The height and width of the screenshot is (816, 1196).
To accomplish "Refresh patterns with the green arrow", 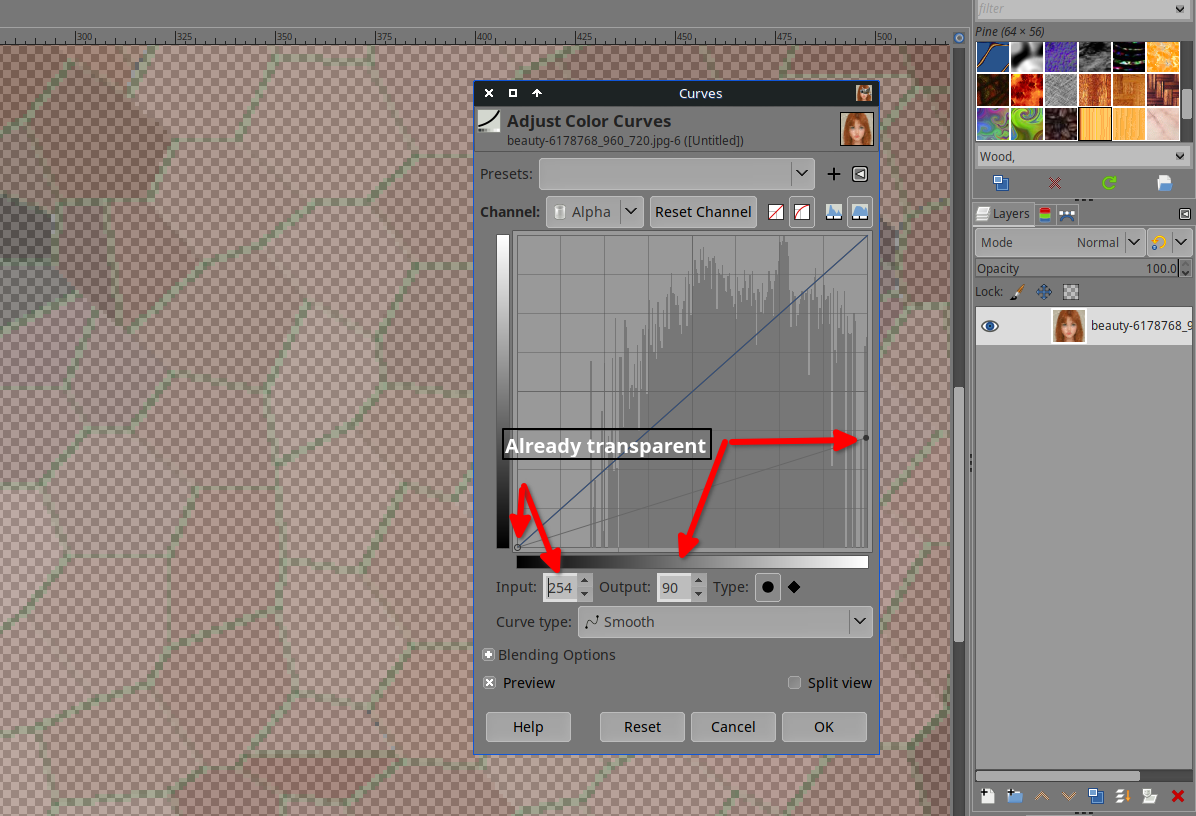I will pos(1109,183).
